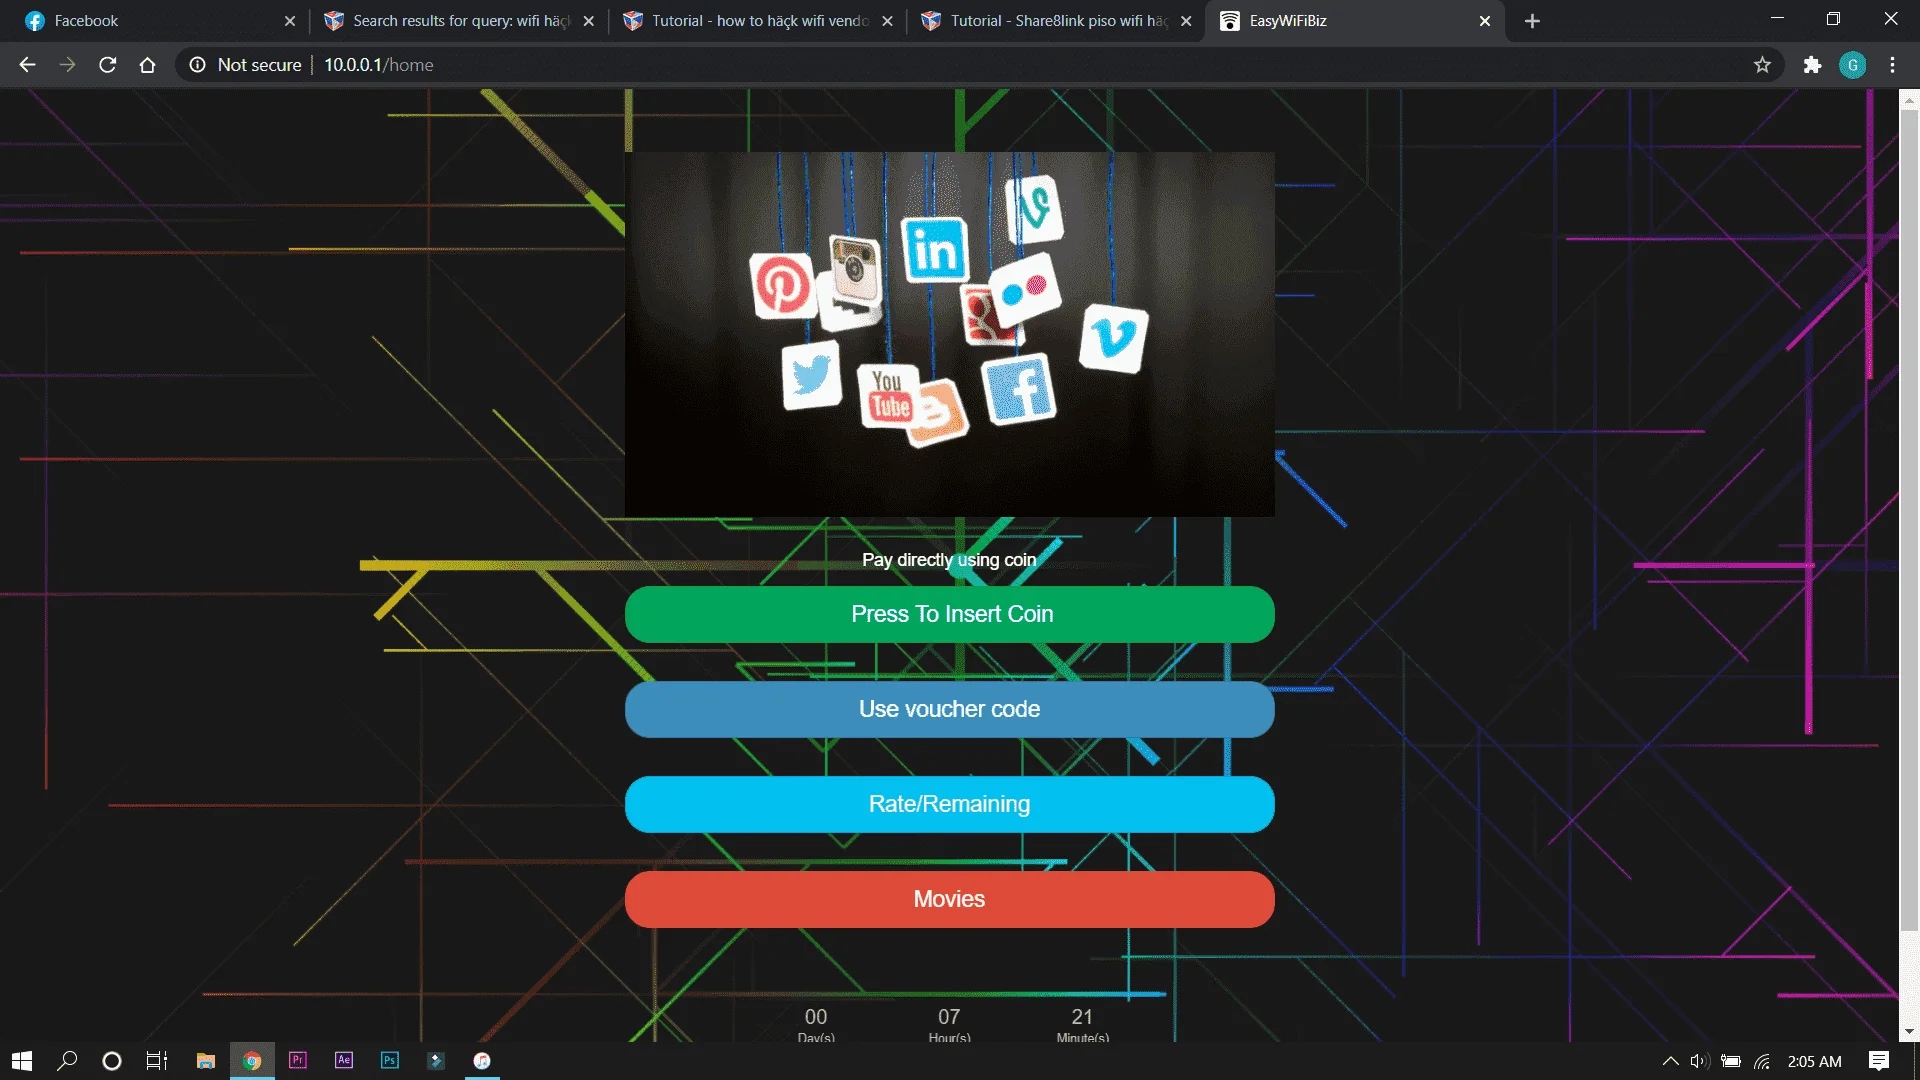The height and width of the screenshot is (1080, 1920).
Task: Minimize the Chrome window
Action: tap(1777, 19)
